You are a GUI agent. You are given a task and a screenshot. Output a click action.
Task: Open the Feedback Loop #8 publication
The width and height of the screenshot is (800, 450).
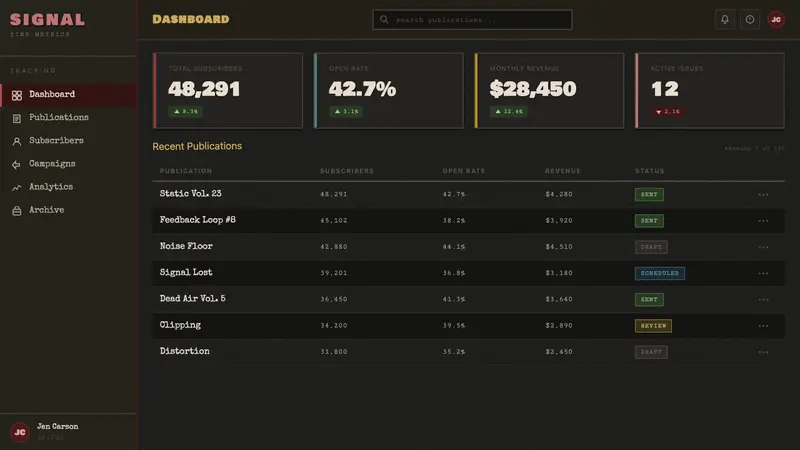pyautogui.click(x=197, y=220)
